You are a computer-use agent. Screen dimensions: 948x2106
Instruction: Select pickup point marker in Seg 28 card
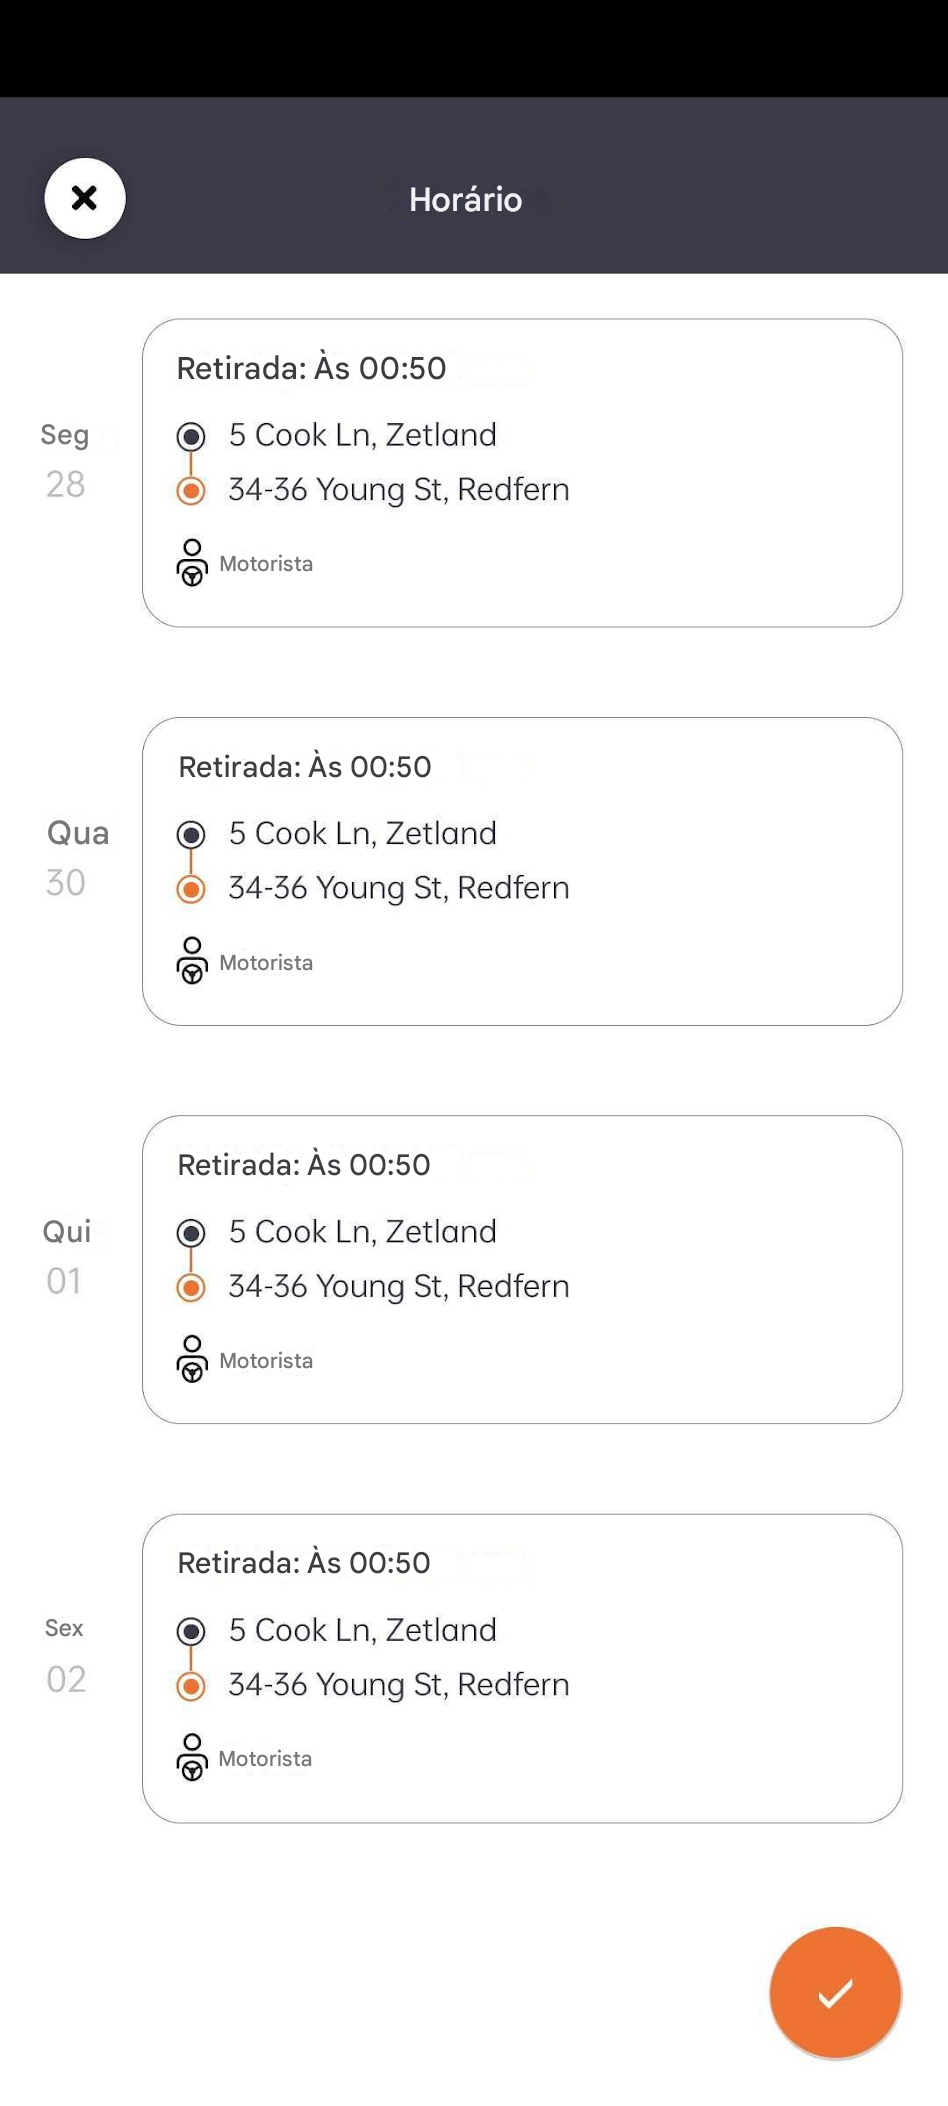tap(191, 436)
